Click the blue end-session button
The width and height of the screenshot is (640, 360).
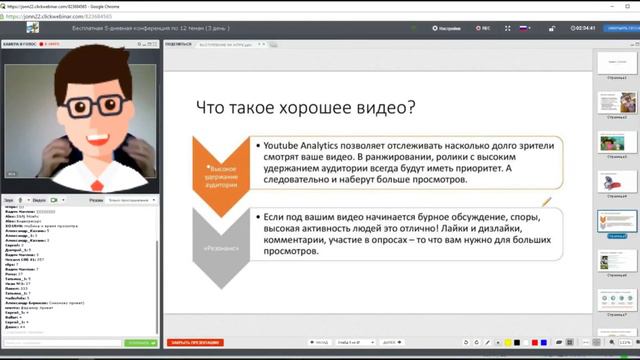622,28
